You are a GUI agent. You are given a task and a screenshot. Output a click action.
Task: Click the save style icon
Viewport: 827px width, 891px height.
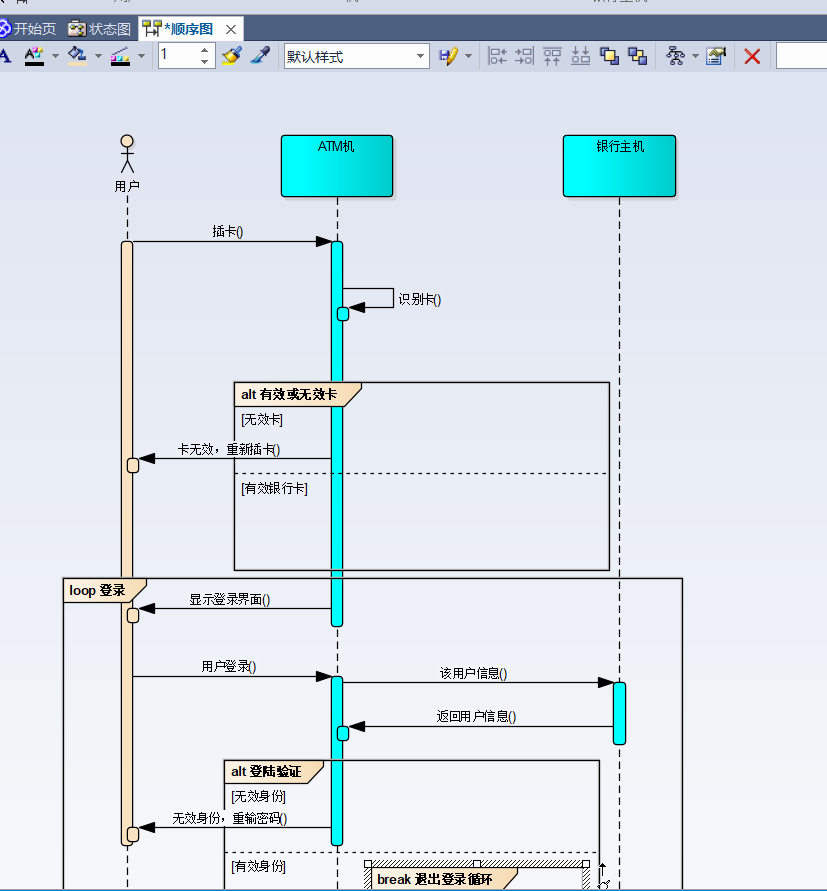[x=448, y=56]
